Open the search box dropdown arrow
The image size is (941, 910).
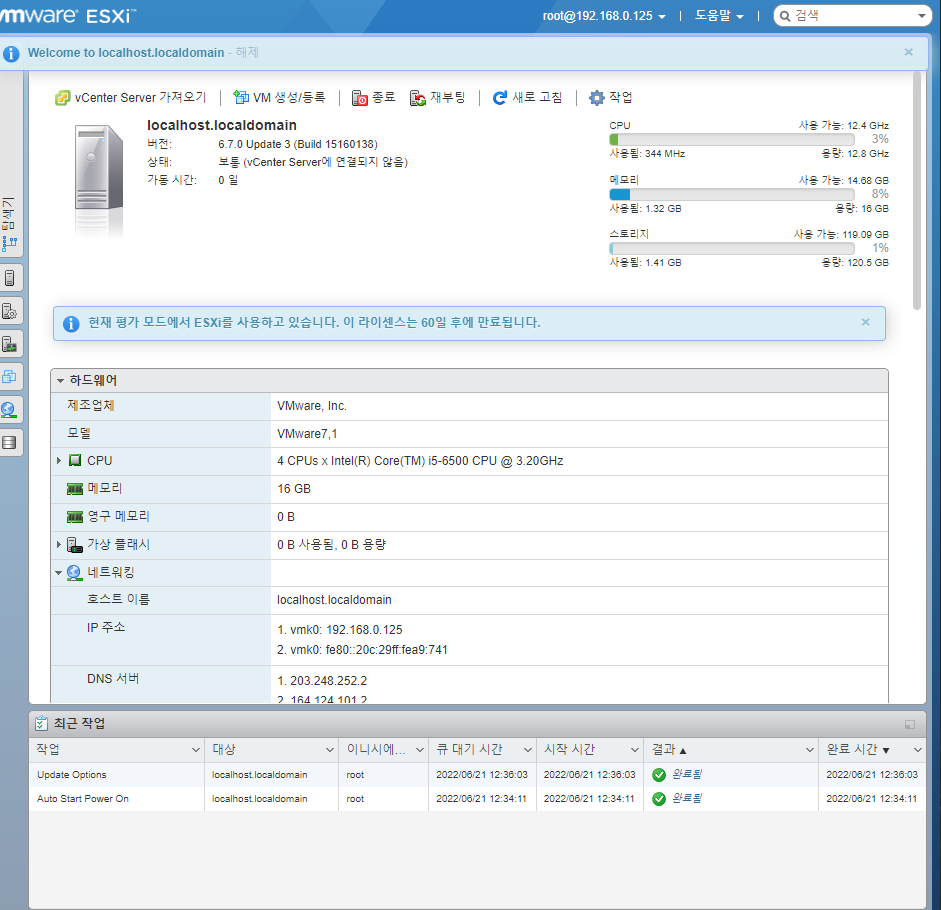pos(922,16)
